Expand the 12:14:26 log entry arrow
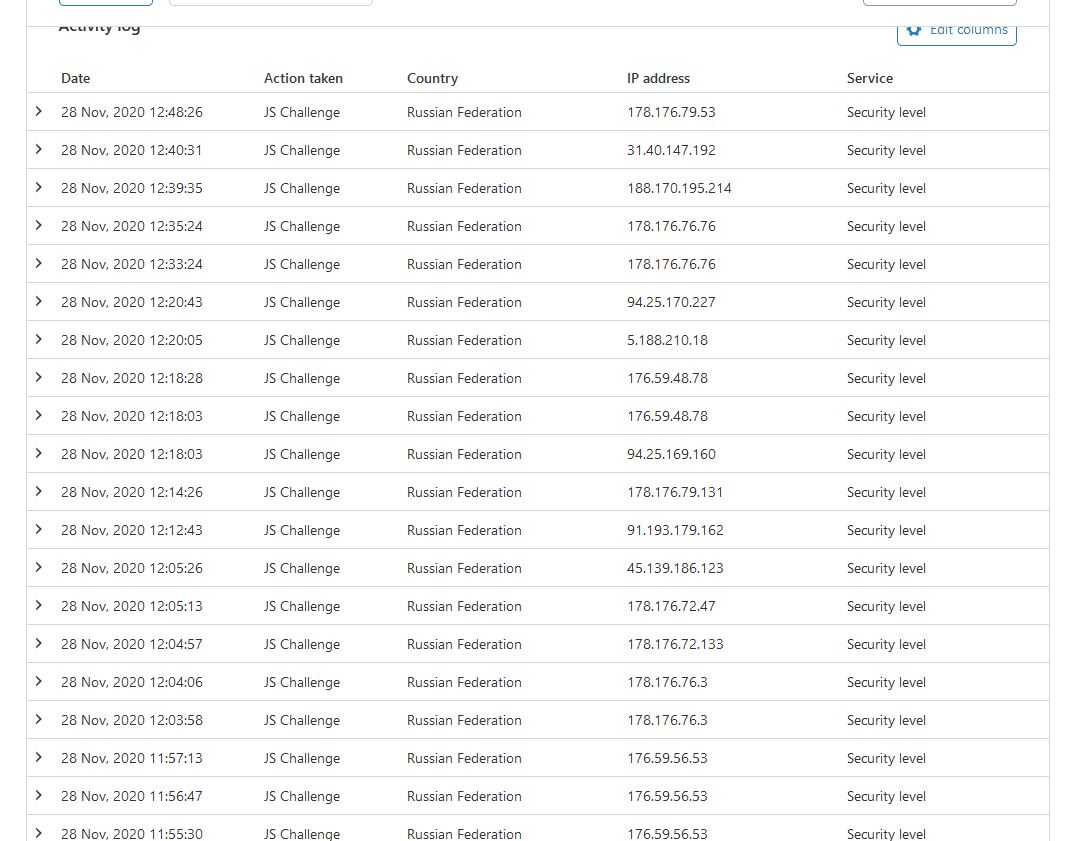1092x841 pixels. [39, 492]
